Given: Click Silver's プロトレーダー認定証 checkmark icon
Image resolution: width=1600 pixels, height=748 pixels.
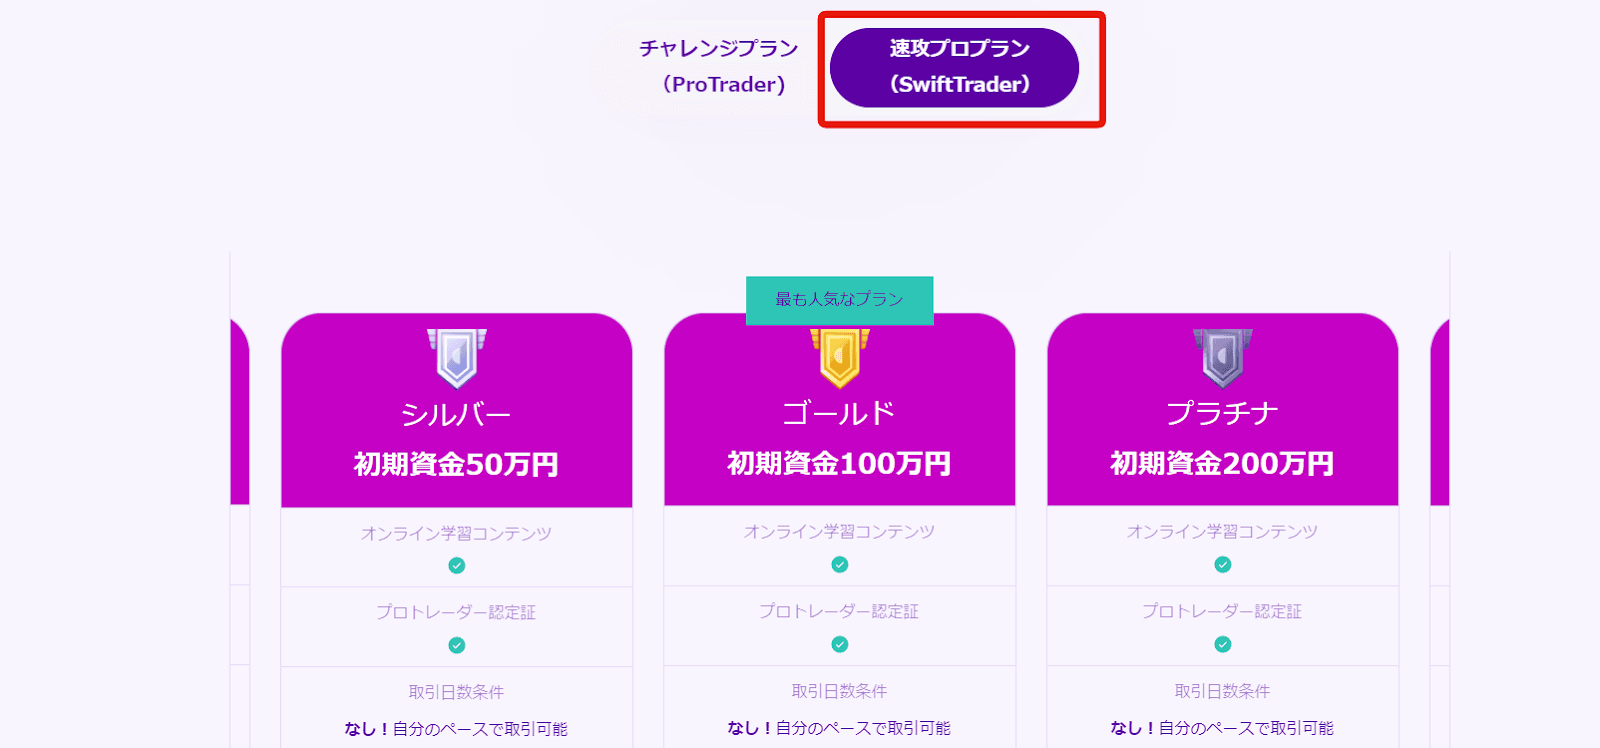Looking at the screenshot, I should point(457,646).
